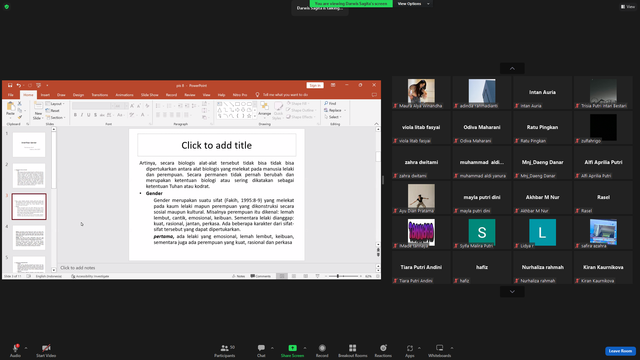Toggle Underline formatting in Font group
Image resolution: width=640 pixels, height=360 pixels.
[89, 115]
